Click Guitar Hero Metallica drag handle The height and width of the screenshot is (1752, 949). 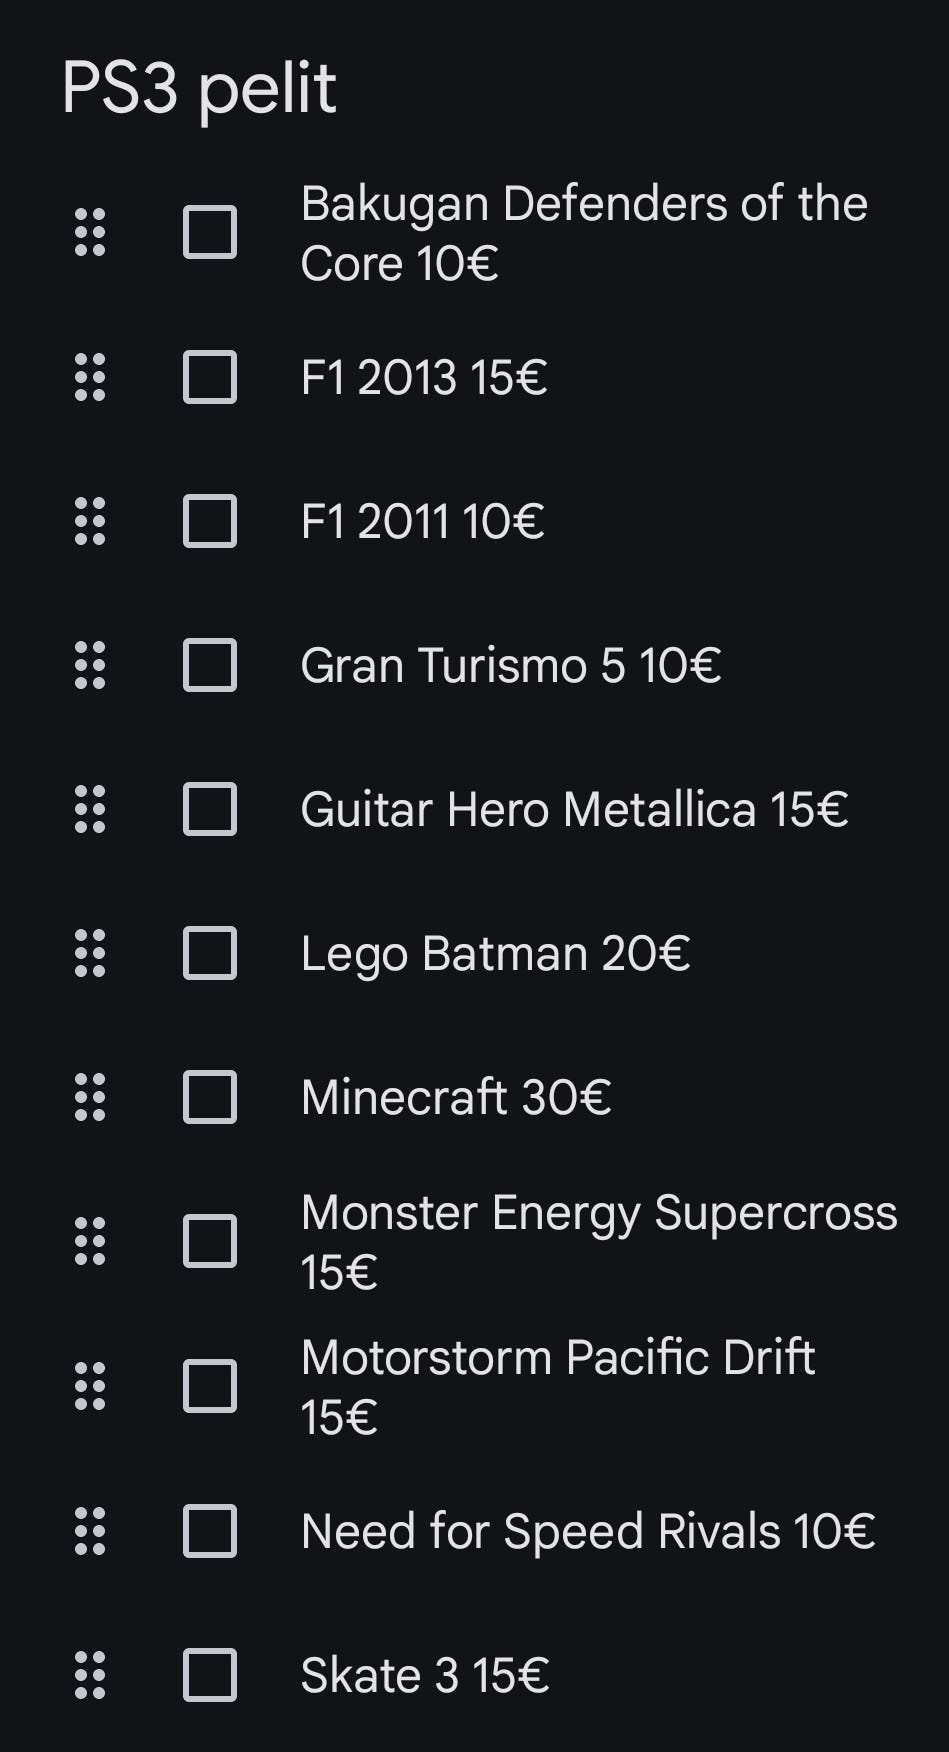[x=90, y=809]
